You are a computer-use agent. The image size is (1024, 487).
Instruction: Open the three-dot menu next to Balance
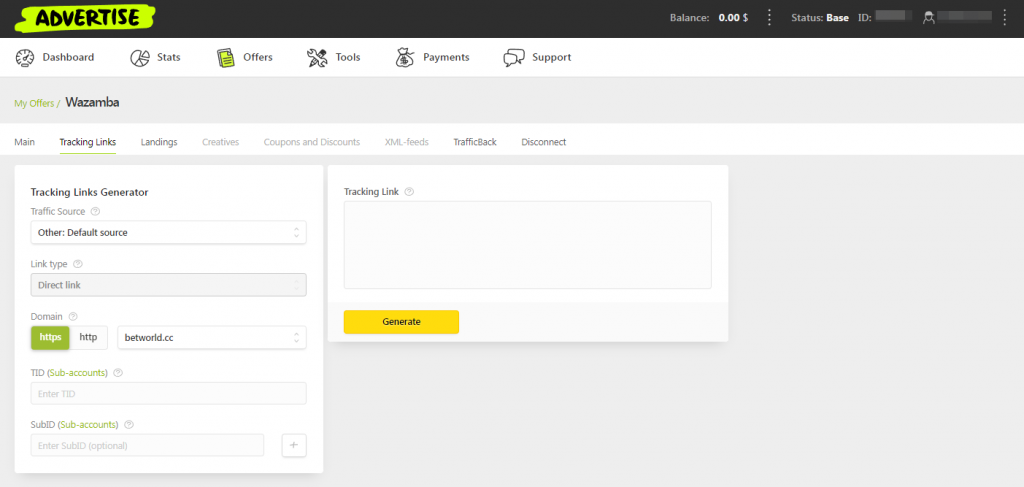tap(769, 18)
